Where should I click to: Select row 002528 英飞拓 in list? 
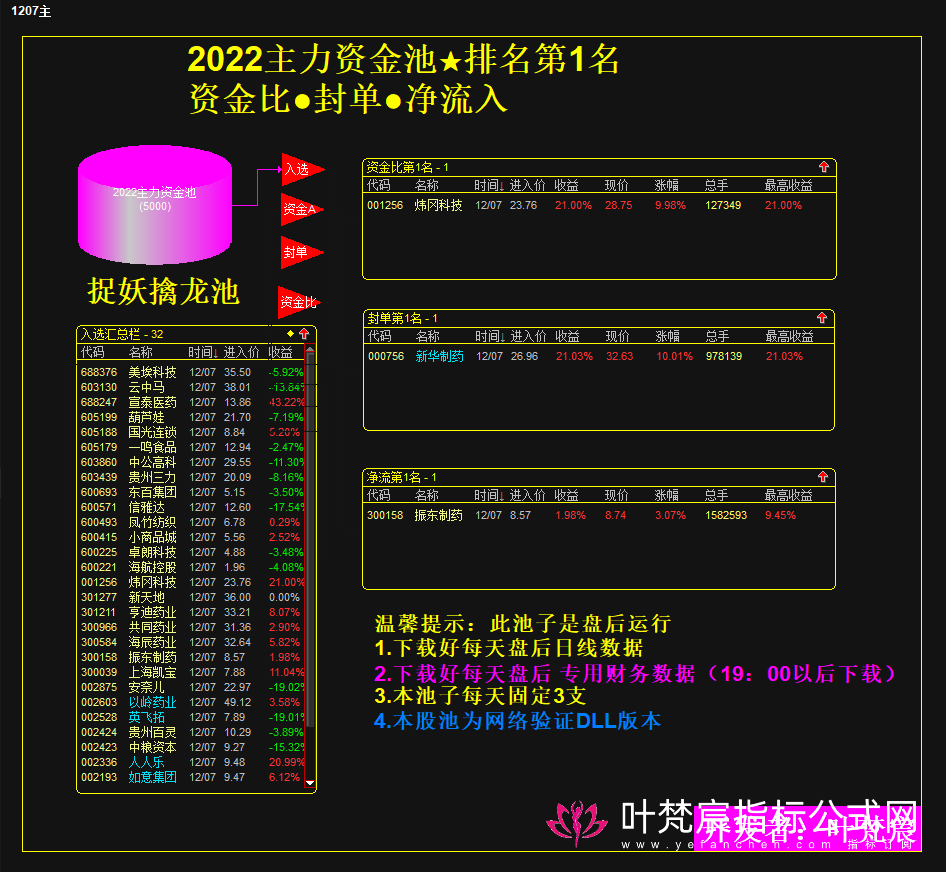coord(192,718)
